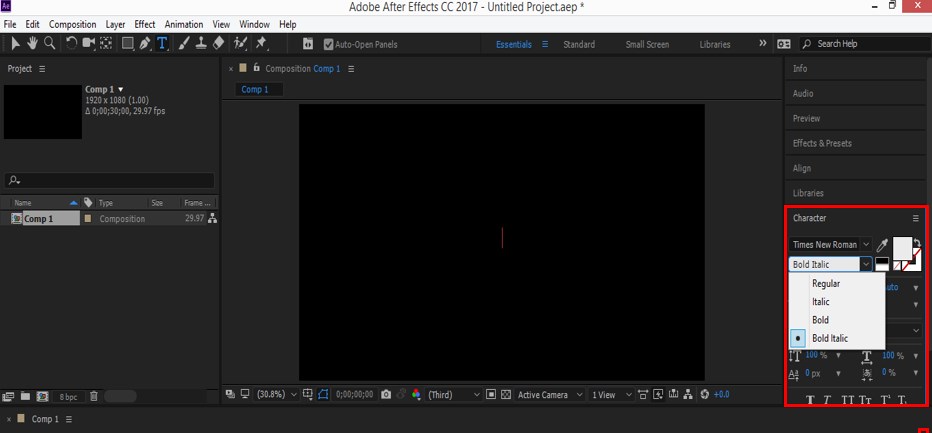Screen dimensions: 932x433
Task: Switch to the Libraries workspace
Action: [715, 45]
